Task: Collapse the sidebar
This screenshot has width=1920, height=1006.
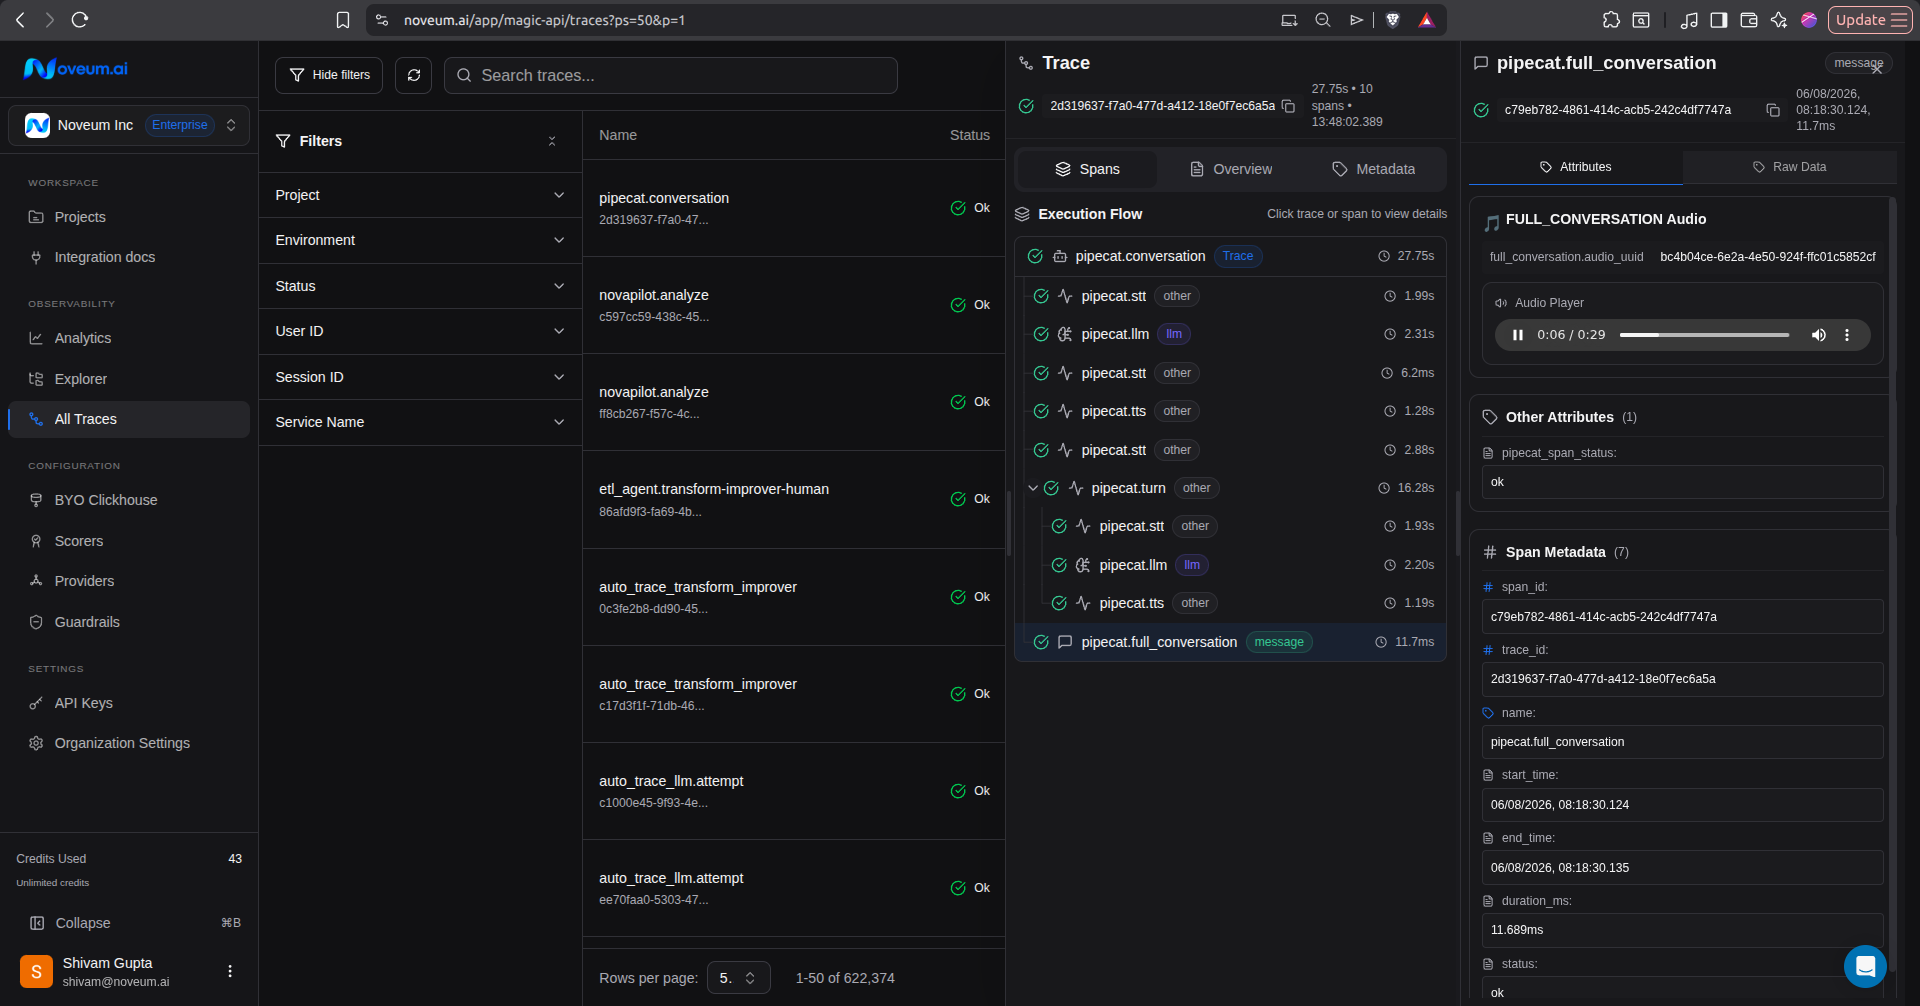Action: click(x=128, y=923)
